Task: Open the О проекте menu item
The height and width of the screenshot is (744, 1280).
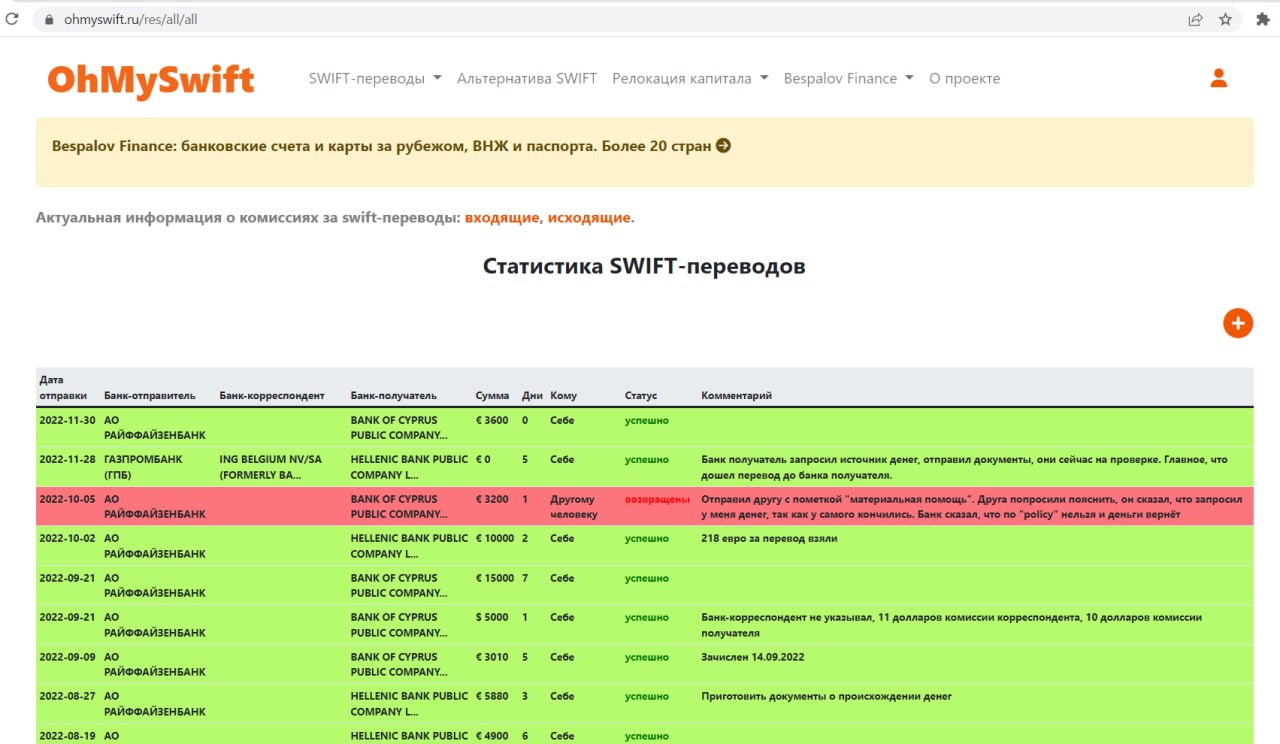Action: [x=964, y=78]
